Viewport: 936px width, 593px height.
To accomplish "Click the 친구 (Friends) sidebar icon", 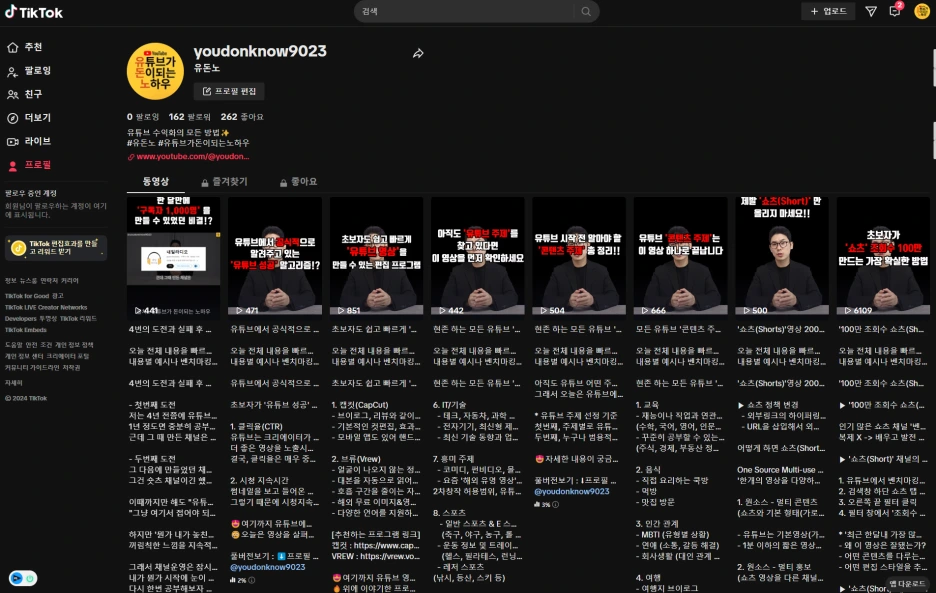I will click(34, 94).
